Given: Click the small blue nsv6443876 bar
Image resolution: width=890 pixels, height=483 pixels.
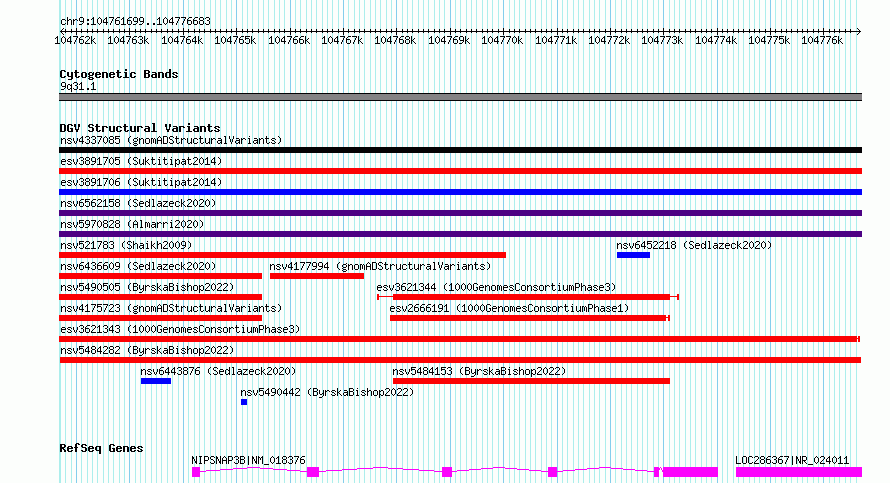Looking at the screenshot, I should coord(156,381).
